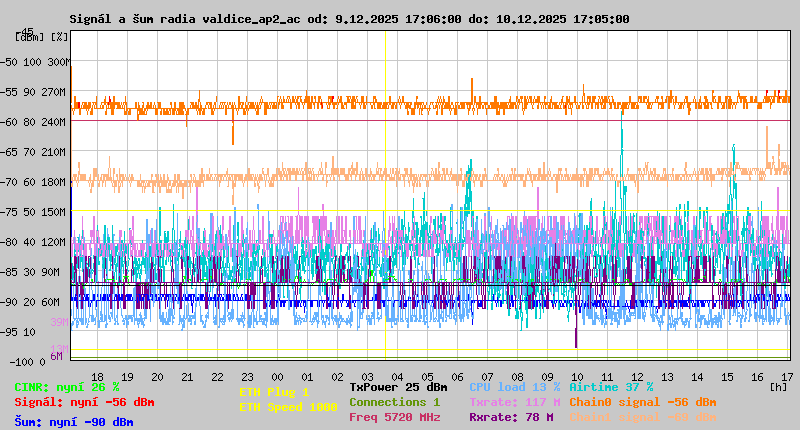
Task: Select the ETH Speed 1000 legend label
Action: 288,407
